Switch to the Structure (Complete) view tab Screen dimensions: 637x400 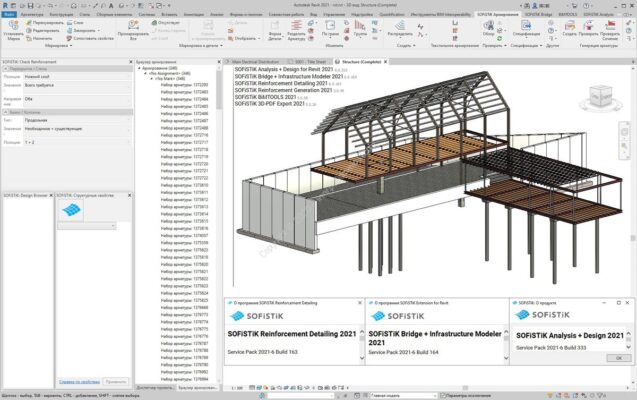pos(363,61)
